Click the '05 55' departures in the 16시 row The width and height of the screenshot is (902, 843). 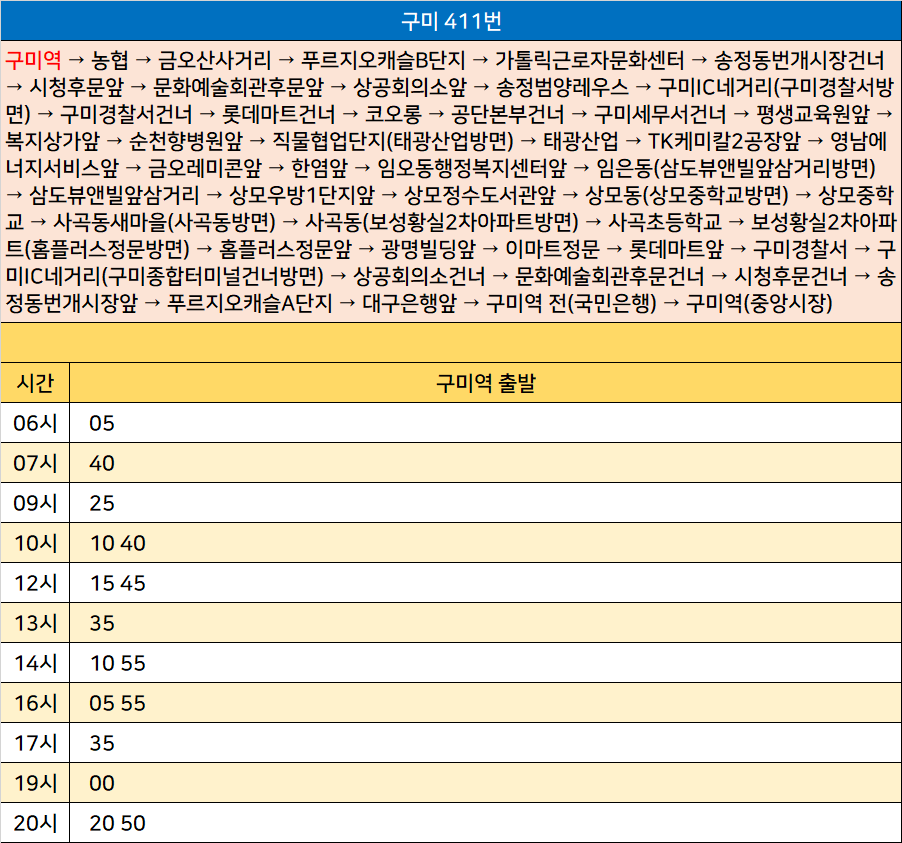[x=117, y=703]
